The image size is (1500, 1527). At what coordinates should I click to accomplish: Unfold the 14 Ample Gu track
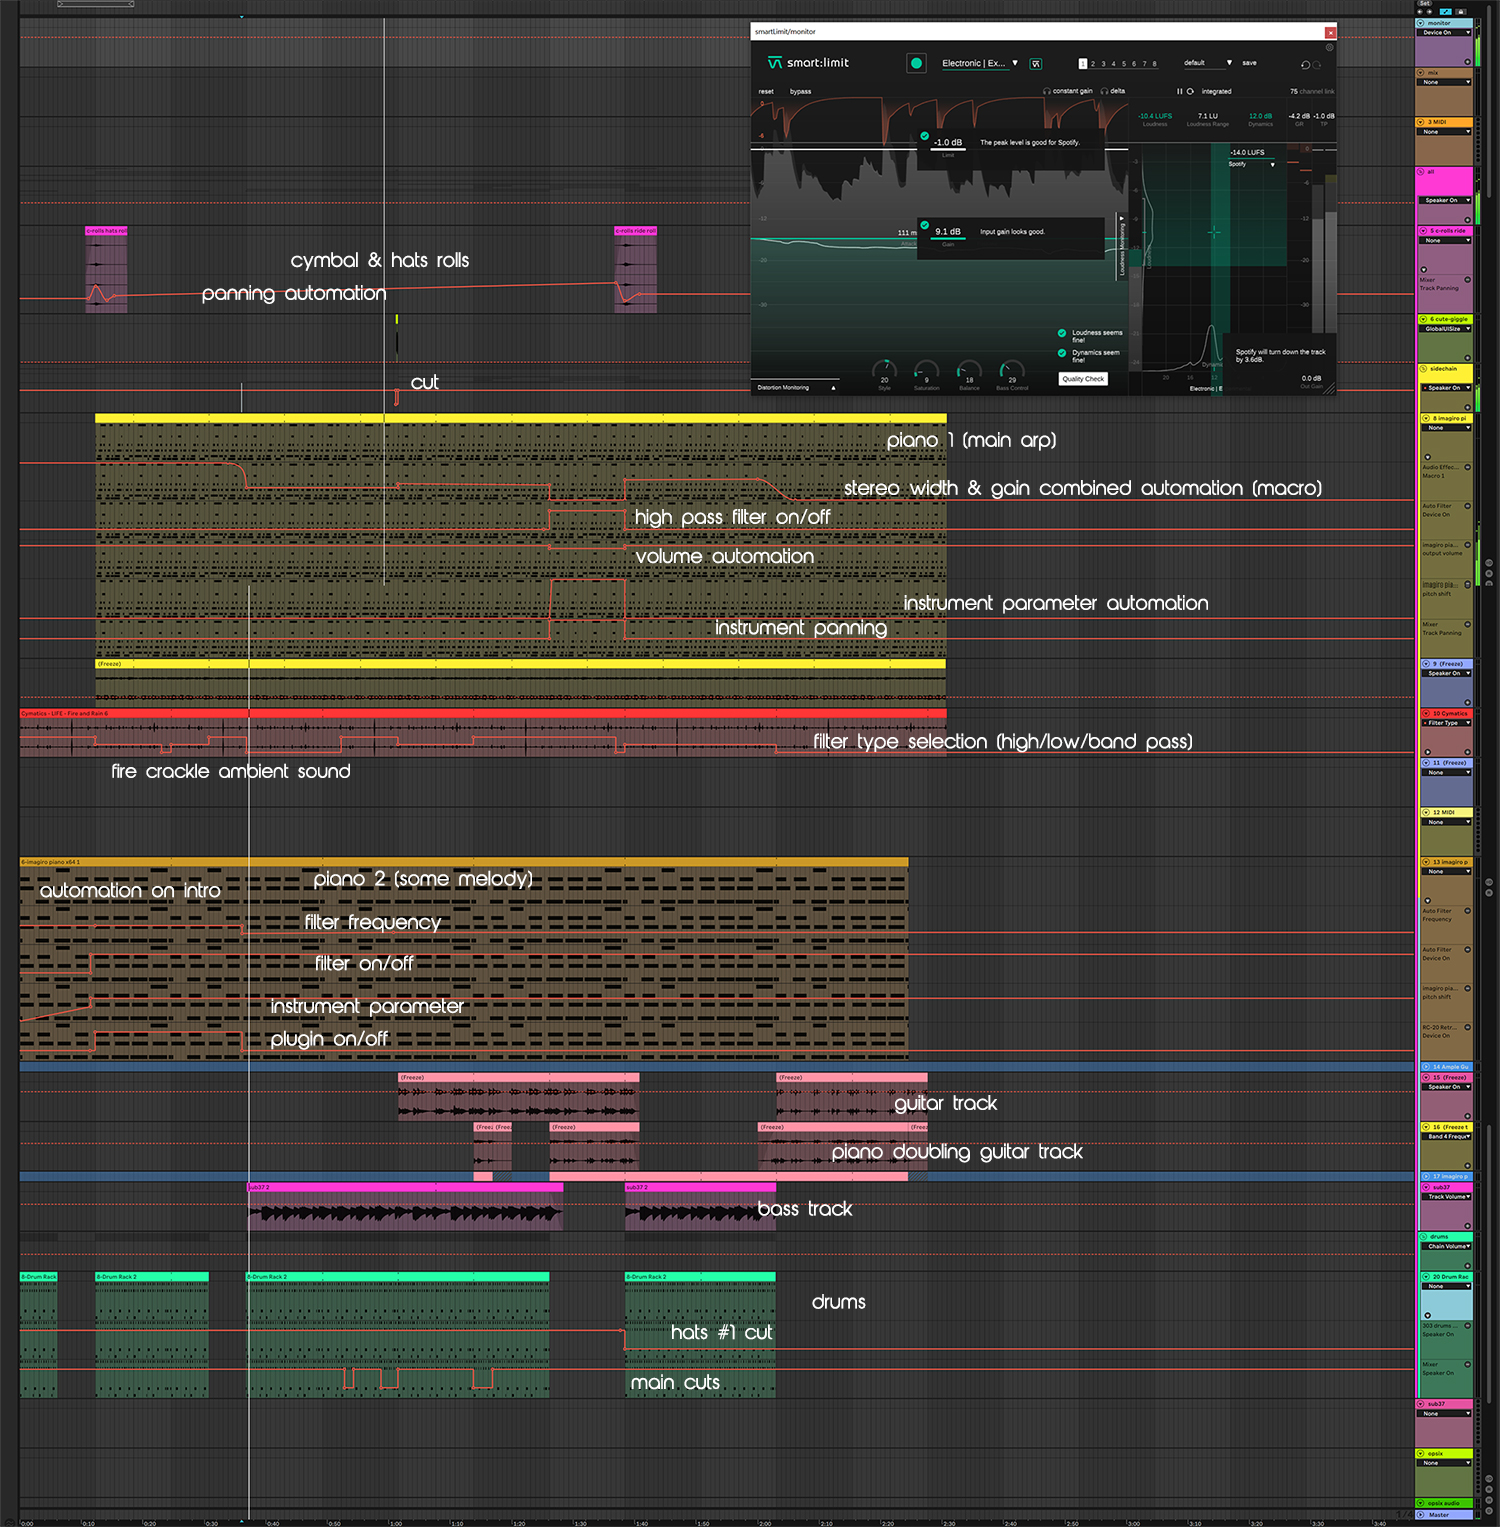click(x=1426, y=1067)
